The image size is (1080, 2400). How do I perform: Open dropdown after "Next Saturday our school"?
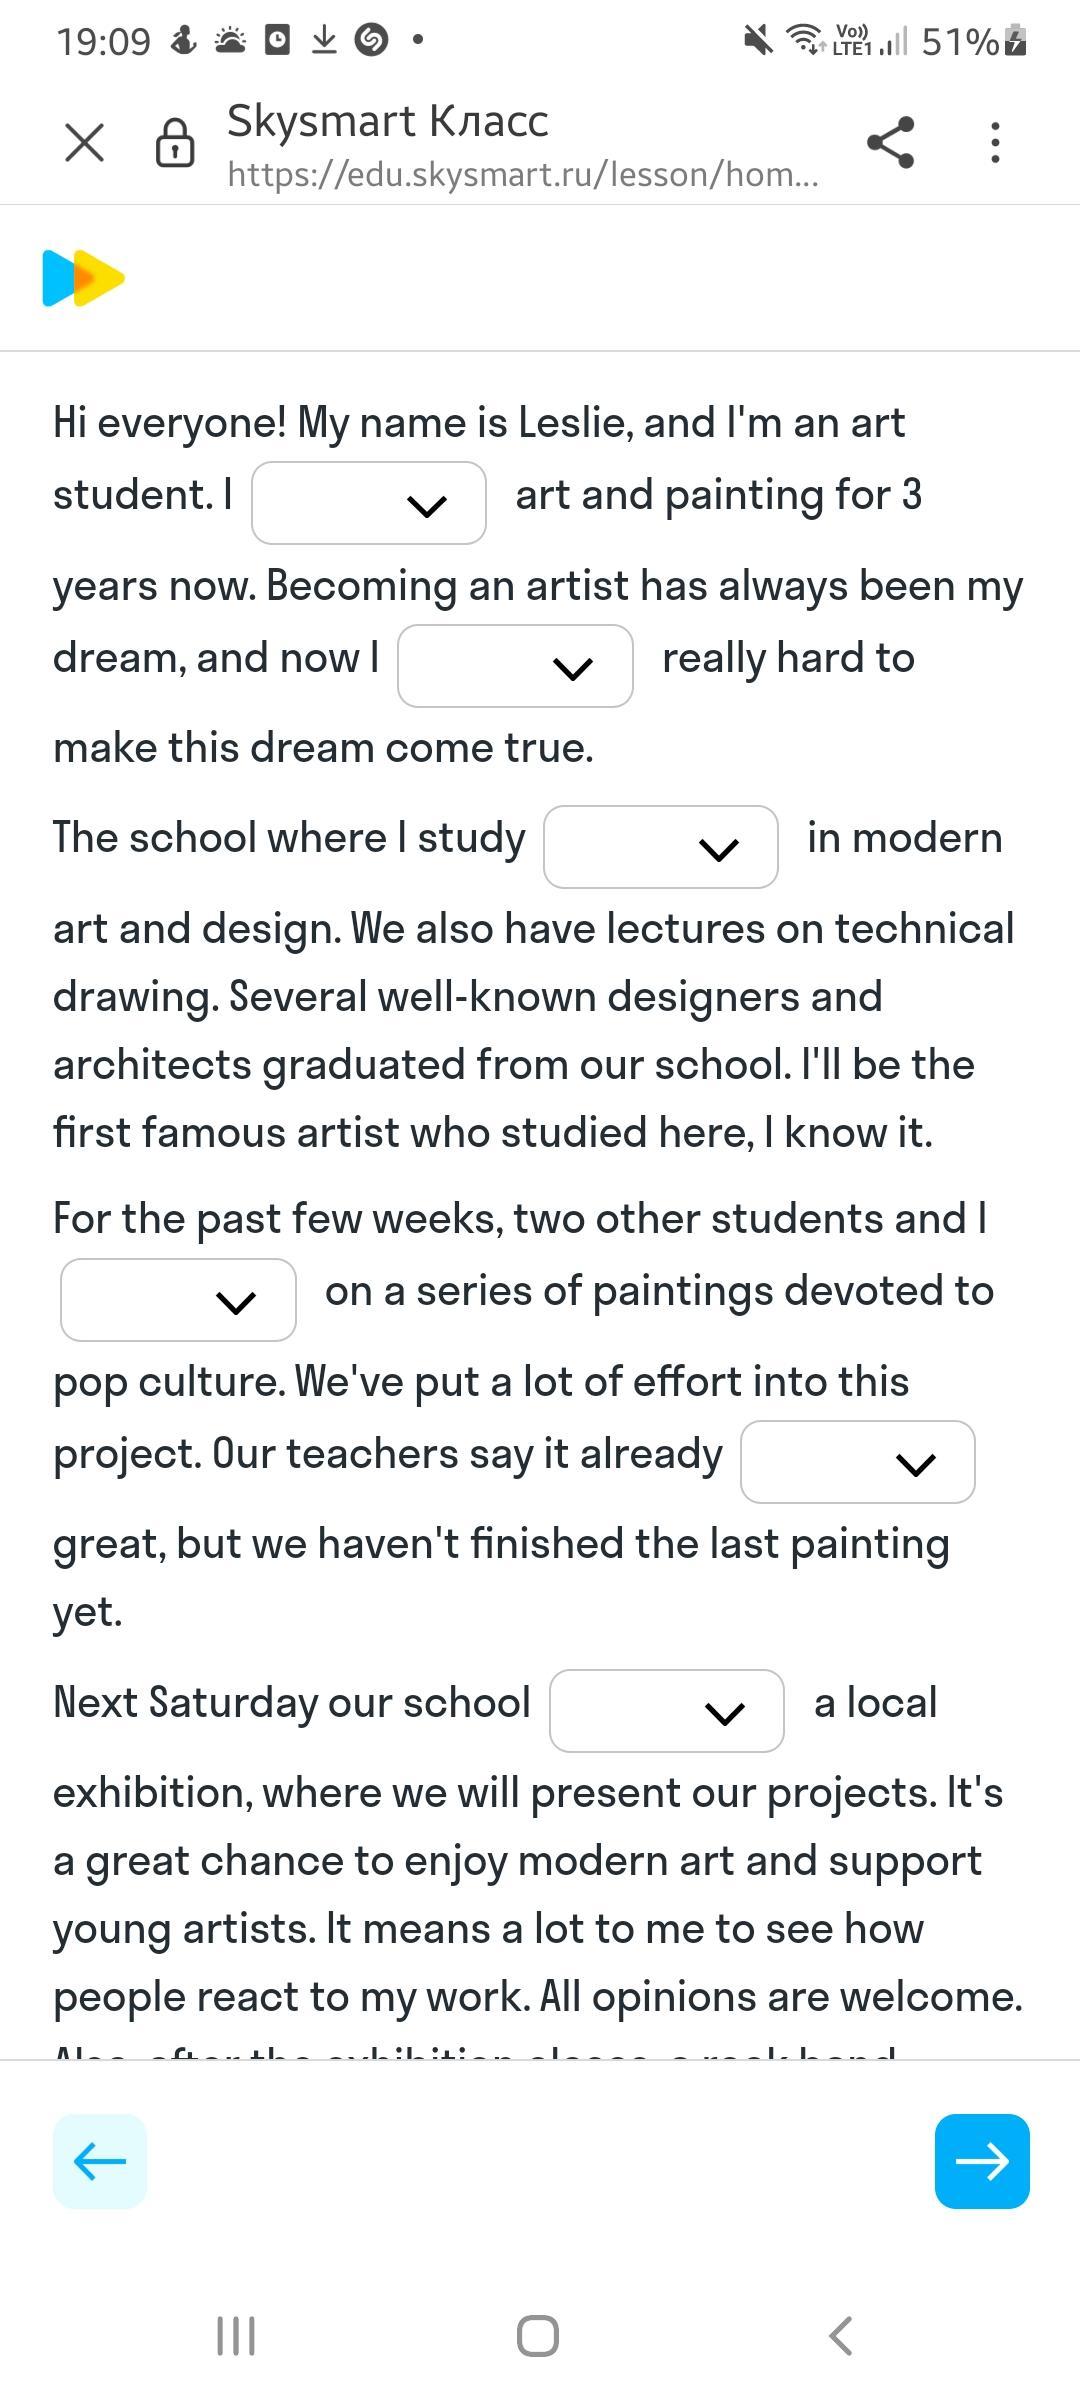pos(667,1711)
